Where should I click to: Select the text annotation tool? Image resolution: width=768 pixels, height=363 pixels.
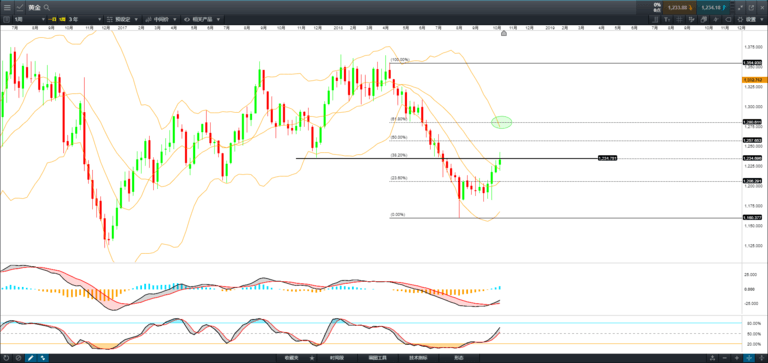pos(667,20)
